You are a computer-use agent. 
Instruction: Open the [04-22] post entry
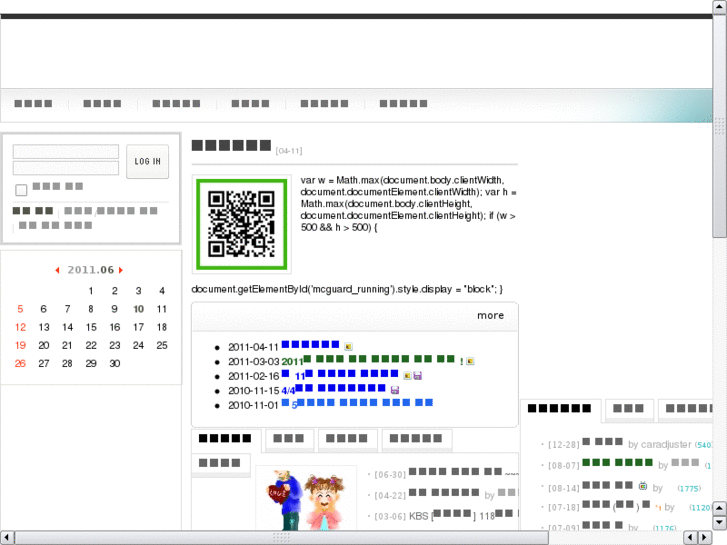point(444,493)
